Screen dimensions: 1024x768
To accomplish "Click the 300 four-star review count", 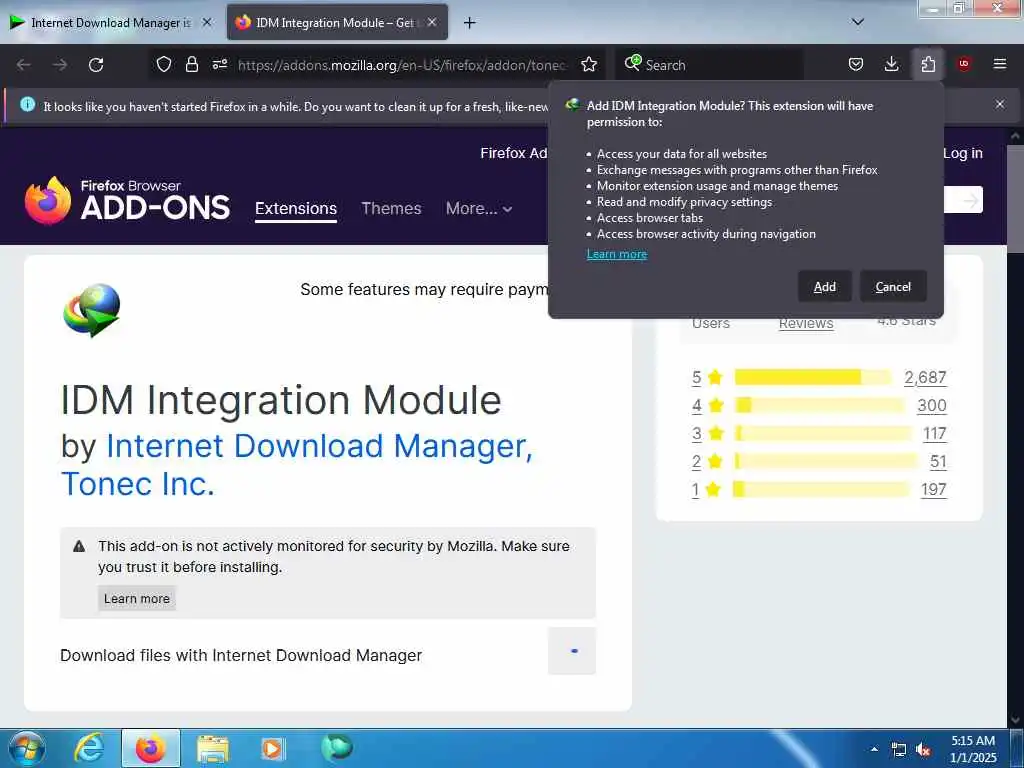I will point(932,405).
